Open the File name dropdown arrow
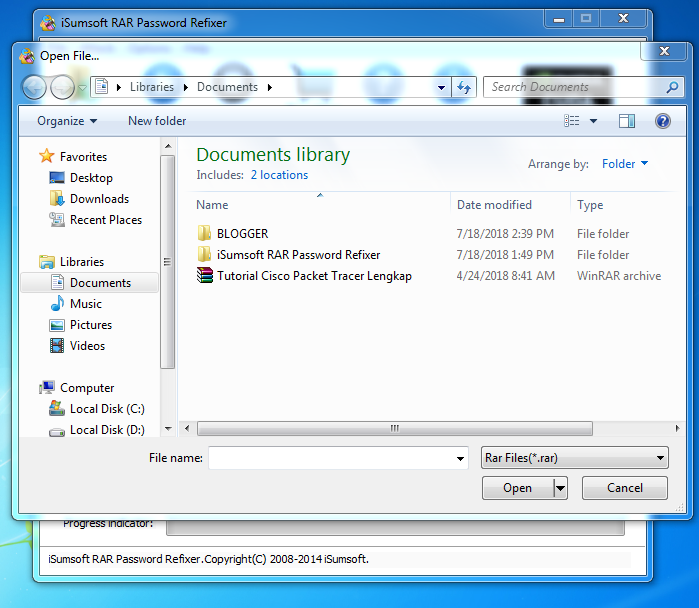This screenshot has width=699, height=608. point(461,458)
